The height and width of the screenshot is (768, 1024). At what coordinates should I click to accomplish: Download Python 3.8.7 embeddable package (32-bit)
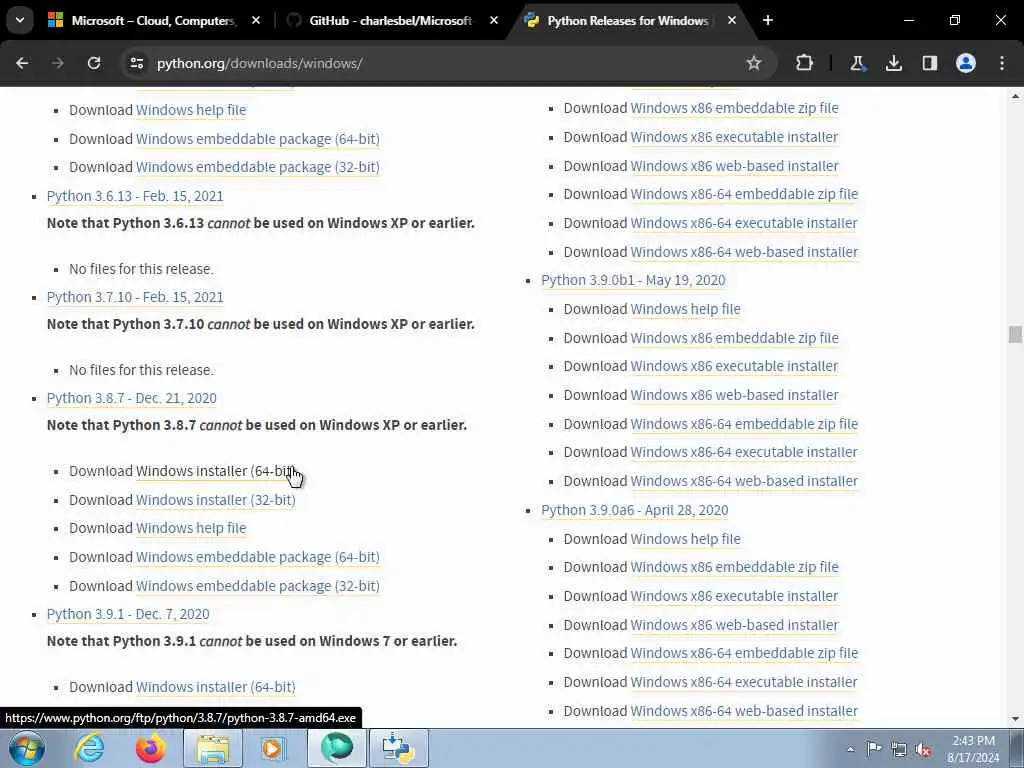pos(257,586)
